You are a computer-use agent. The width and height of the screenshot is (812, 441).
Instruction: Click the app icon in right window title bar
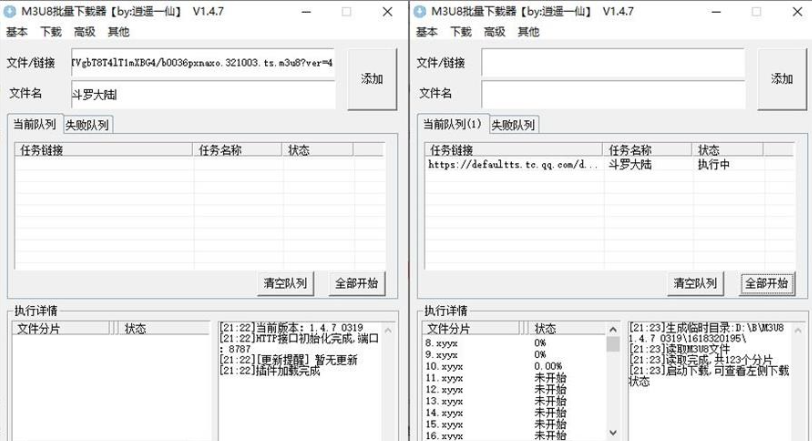[x=419, y=11]
